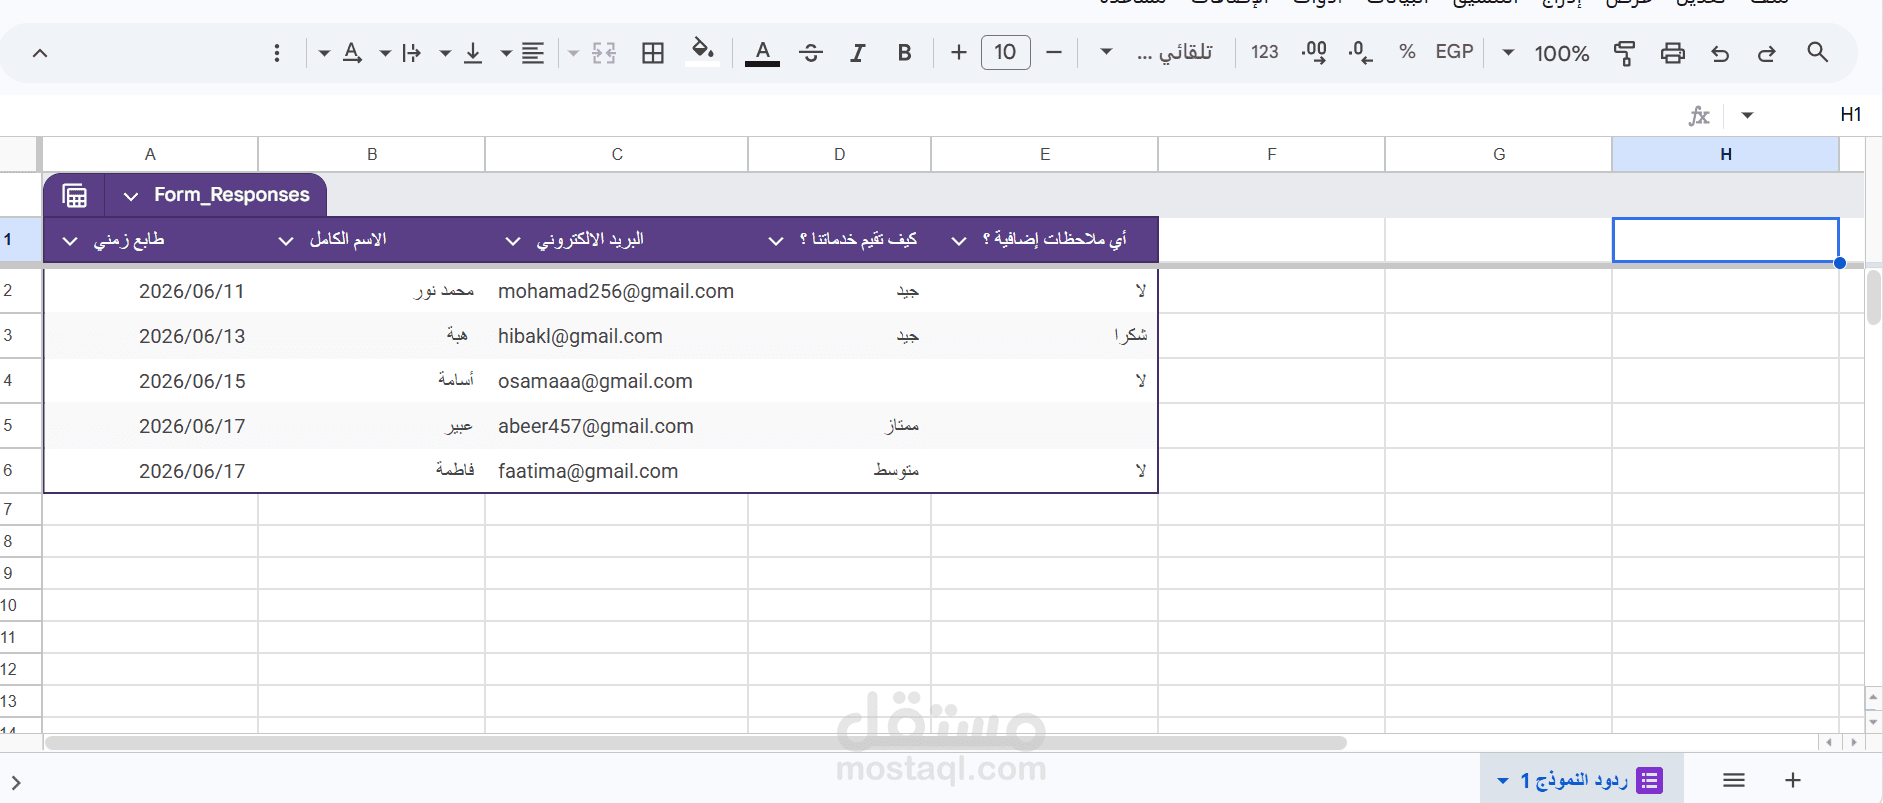Increase decimal places icon

coord(1314,52)
